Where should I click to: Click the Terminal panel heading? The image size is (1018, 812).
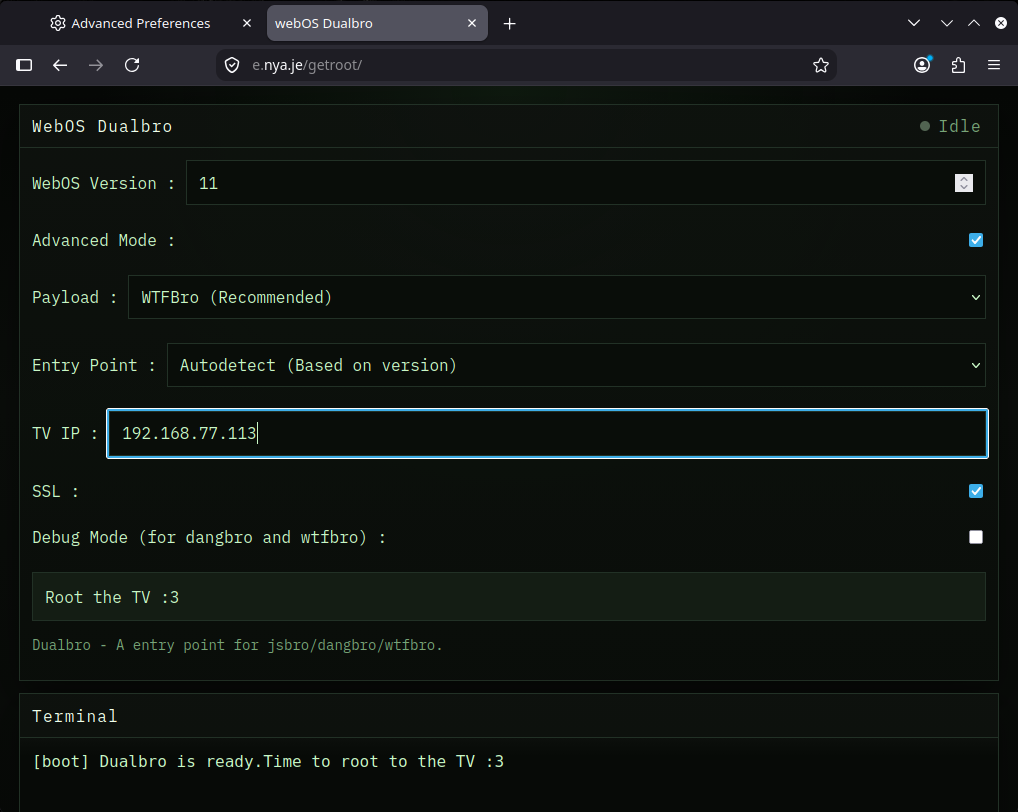[75, 716]
